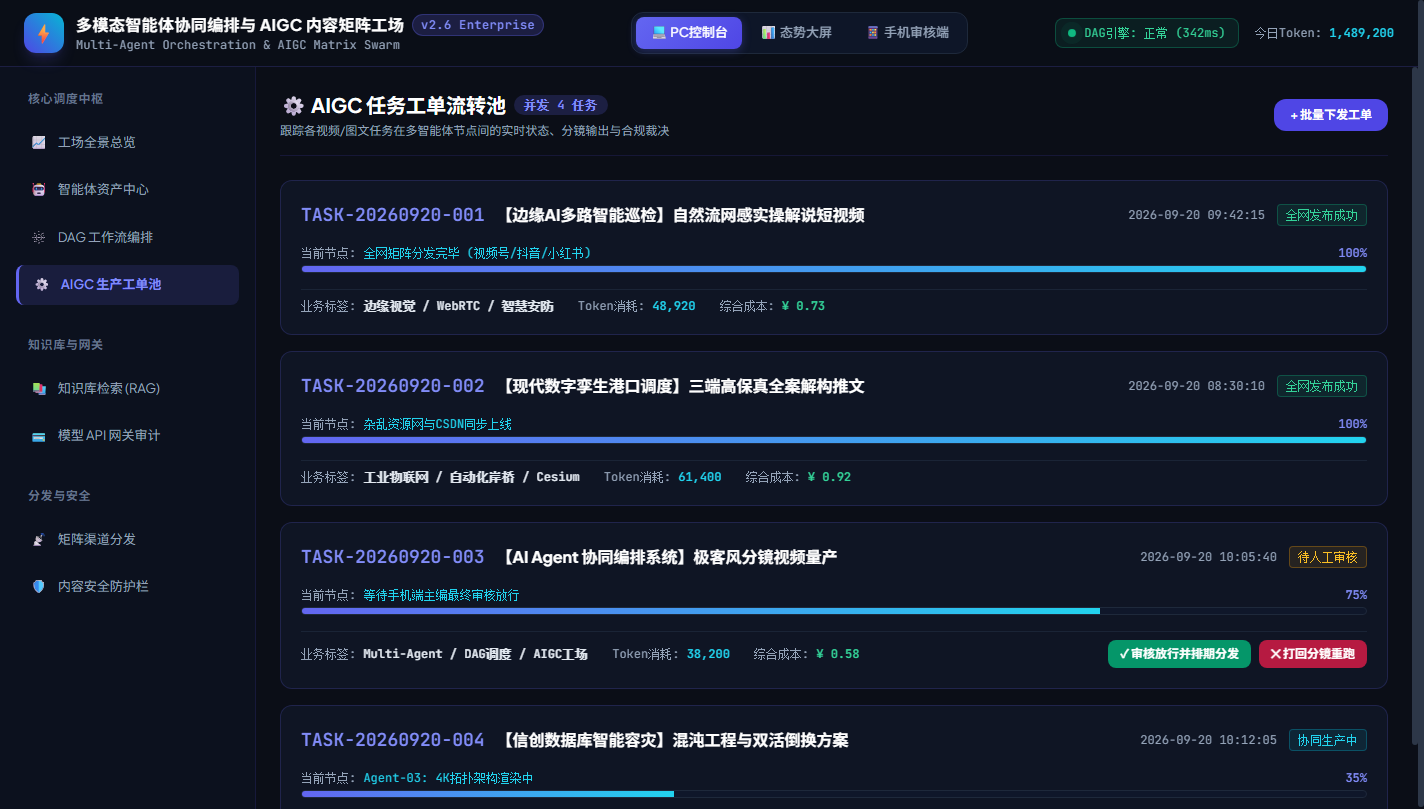This screenshot has height=809, width=1424.
Task: Open 工场全景总览 in the sidebar
Action: click(128, 142)
